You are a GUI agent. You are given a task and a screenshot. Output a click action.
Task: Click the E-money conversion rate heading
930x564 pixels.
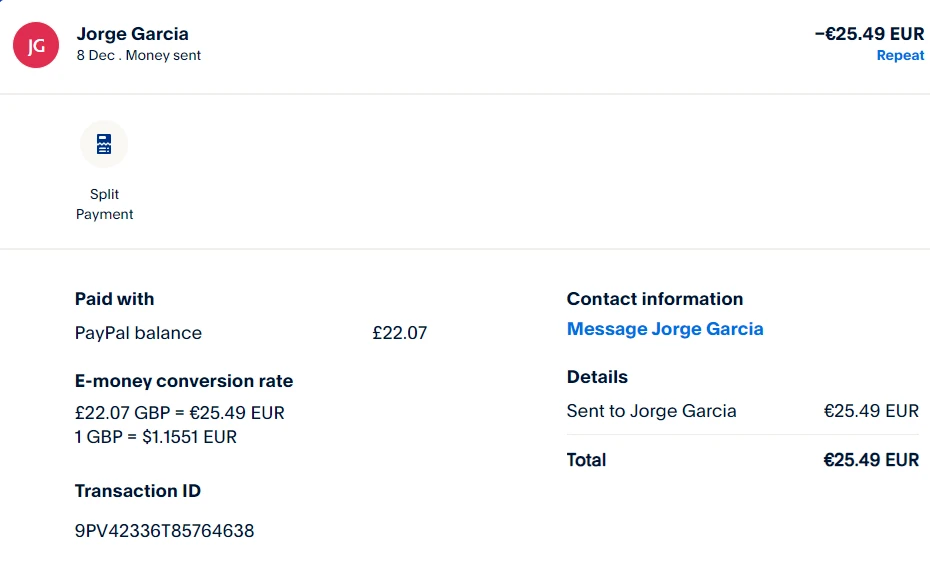point(184,381)
